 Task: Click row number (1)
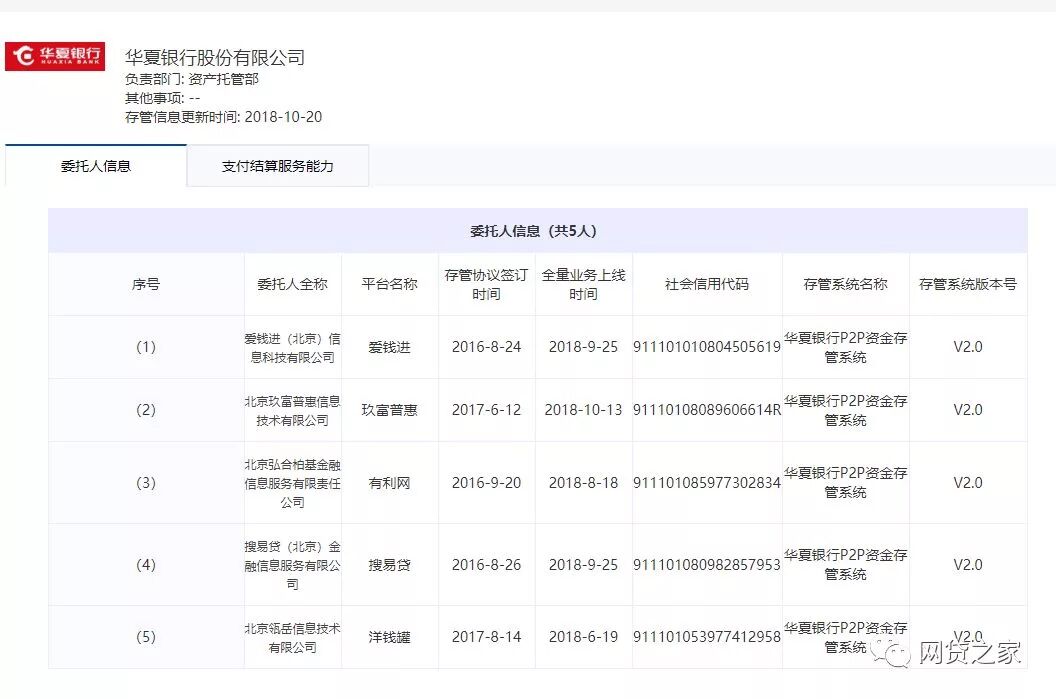pyautogui.click(x=146, y=347)
